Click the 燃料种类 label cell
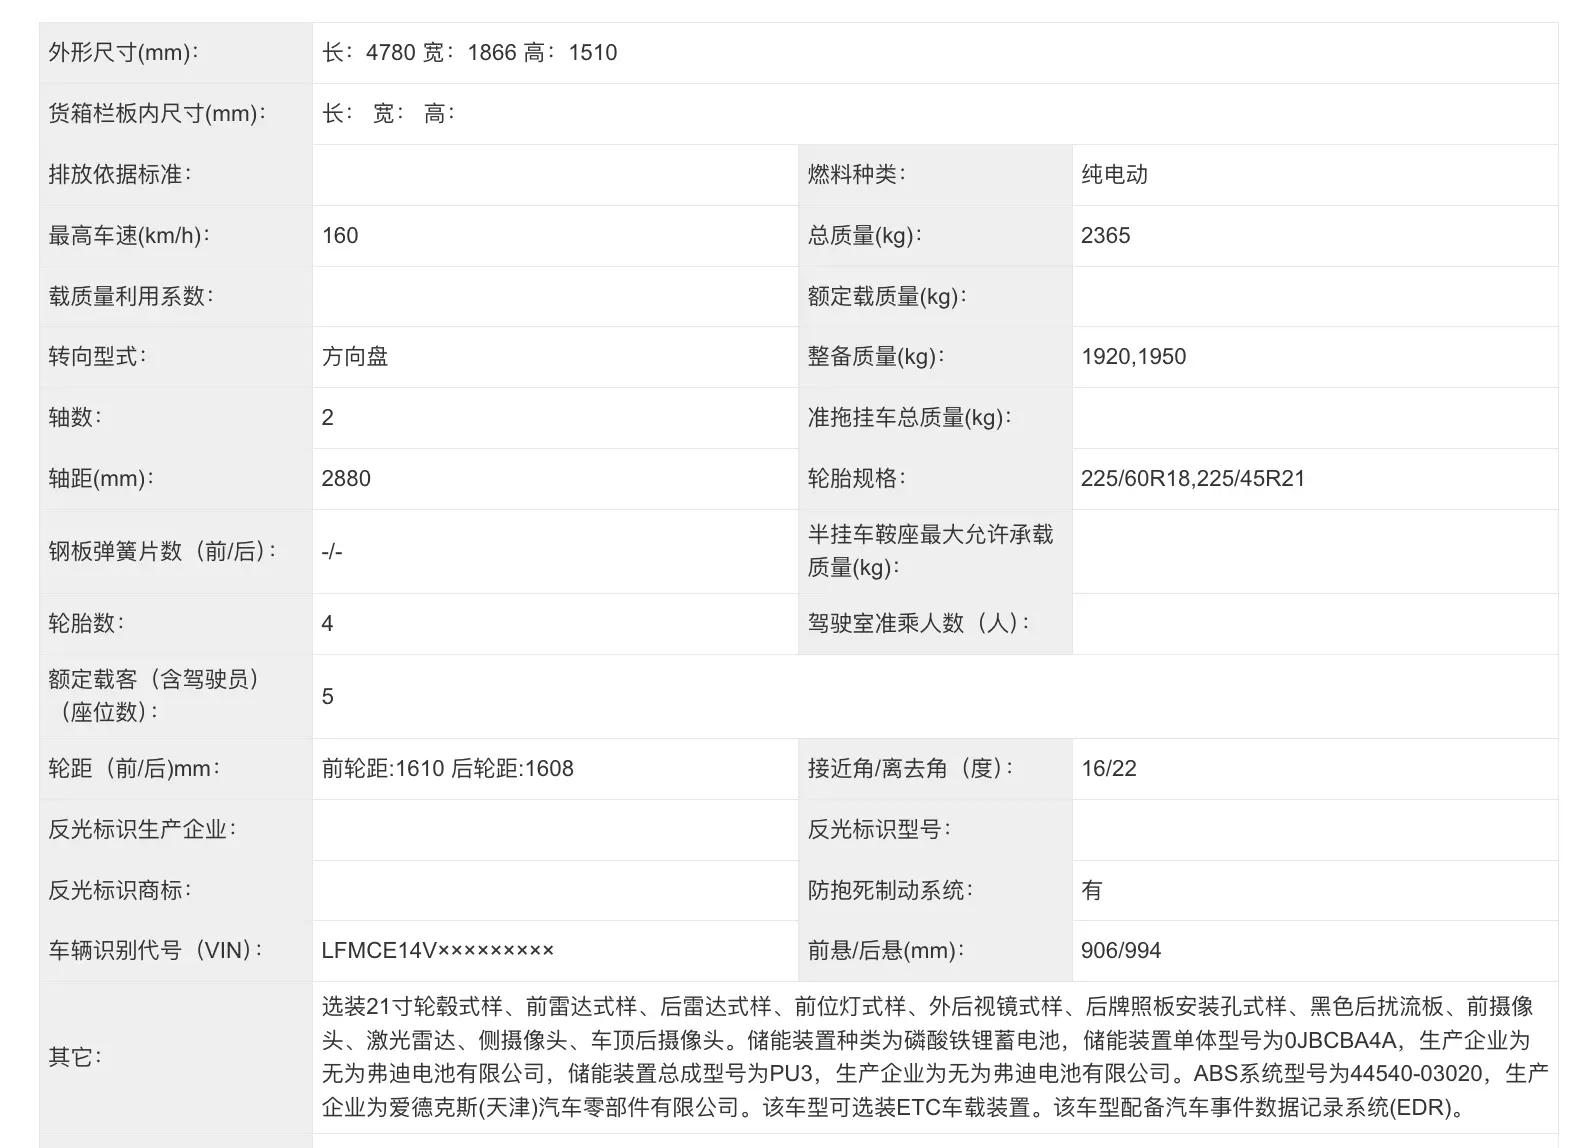This screenshot has width=1592, height=1148. (856, 175)
